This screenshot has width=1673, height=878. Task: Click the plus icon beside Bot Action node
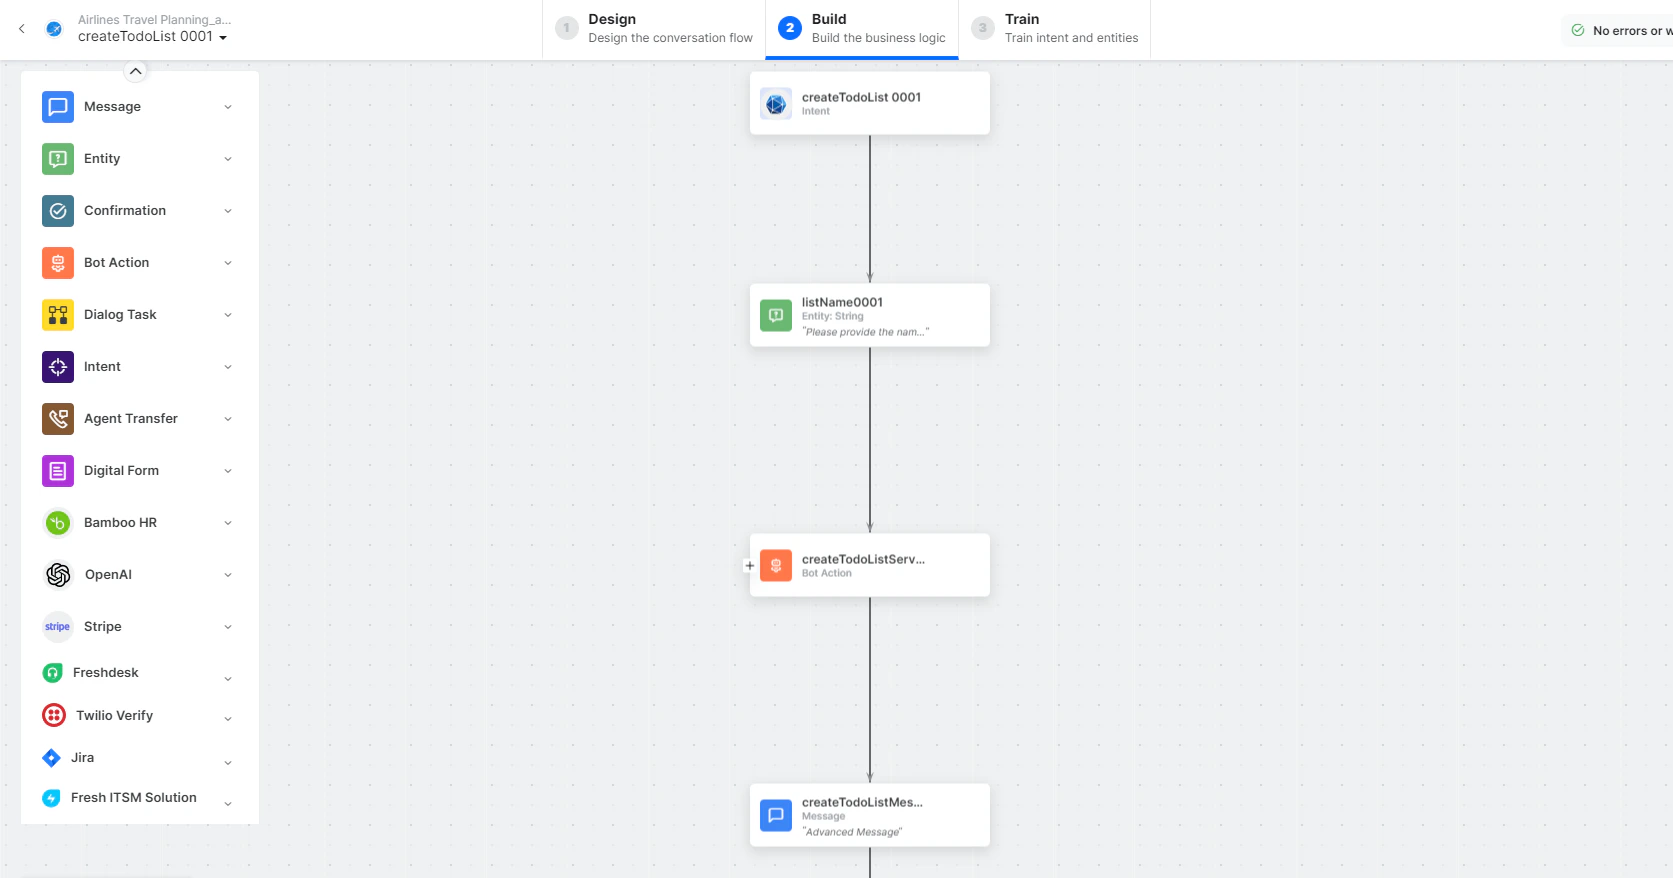[749, 565]
